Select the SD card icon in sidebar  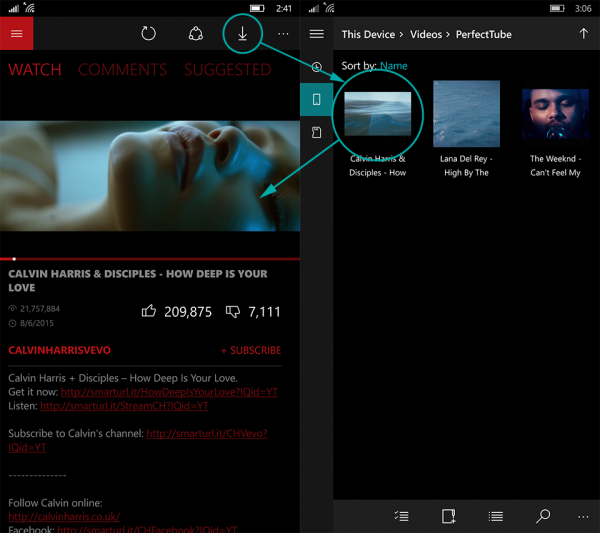(x=317, y=132)
